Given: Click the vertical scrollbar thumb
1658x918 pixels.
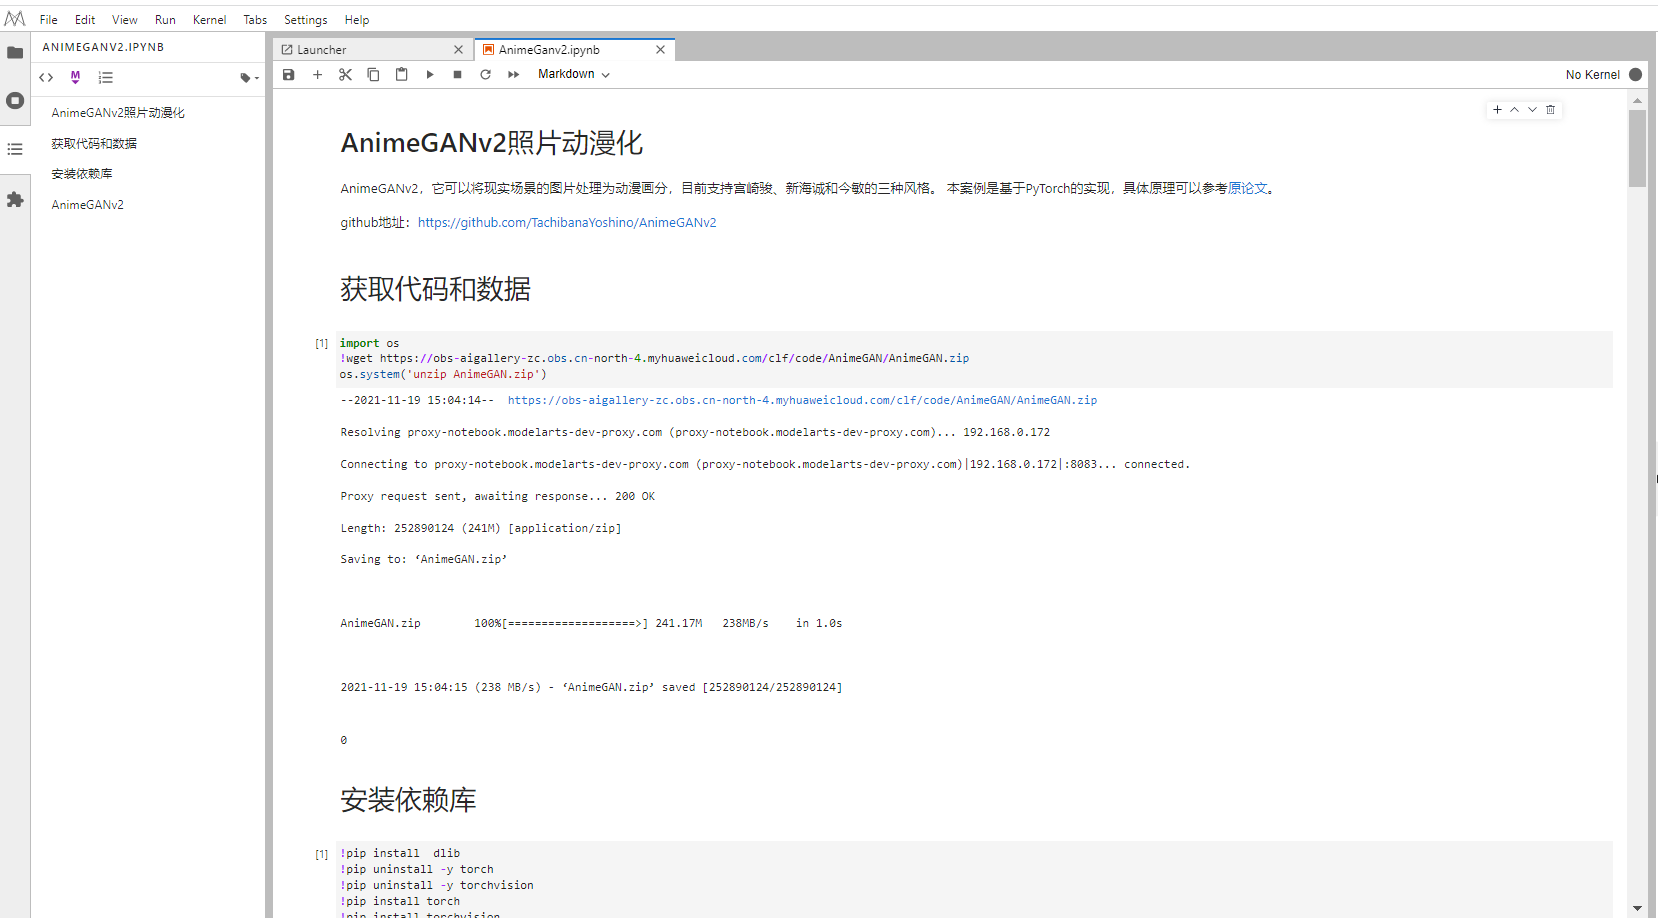Looking at the screenshot, I should (x=1637, y=148).
